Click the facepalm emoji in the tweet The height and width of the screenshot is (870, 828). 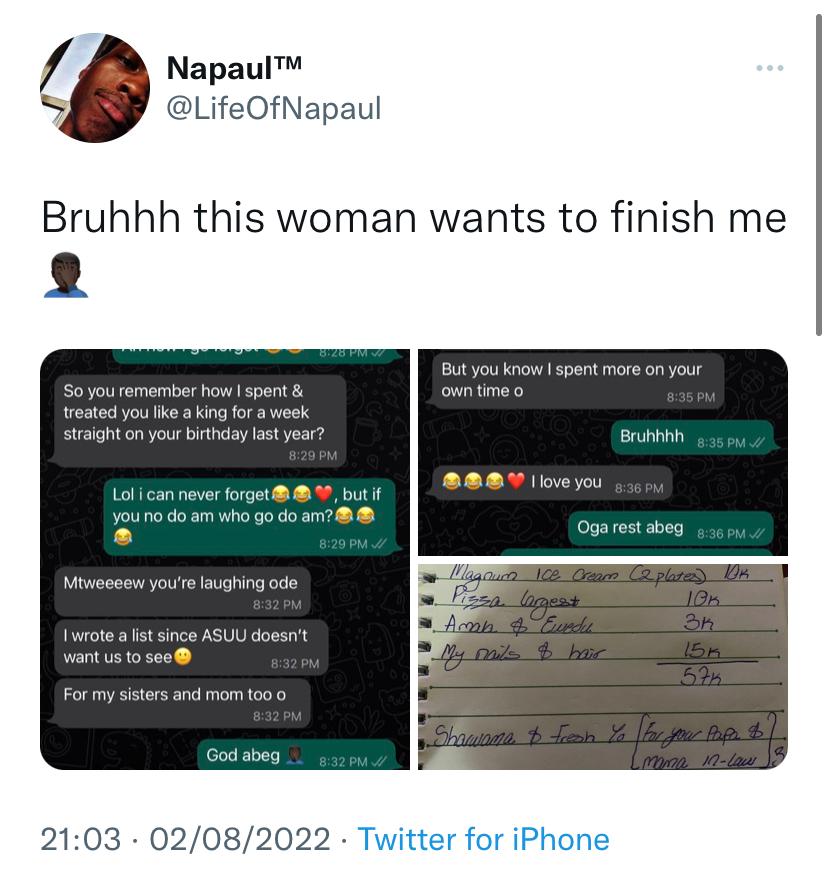pyautogui.click(x=65, y=275)
